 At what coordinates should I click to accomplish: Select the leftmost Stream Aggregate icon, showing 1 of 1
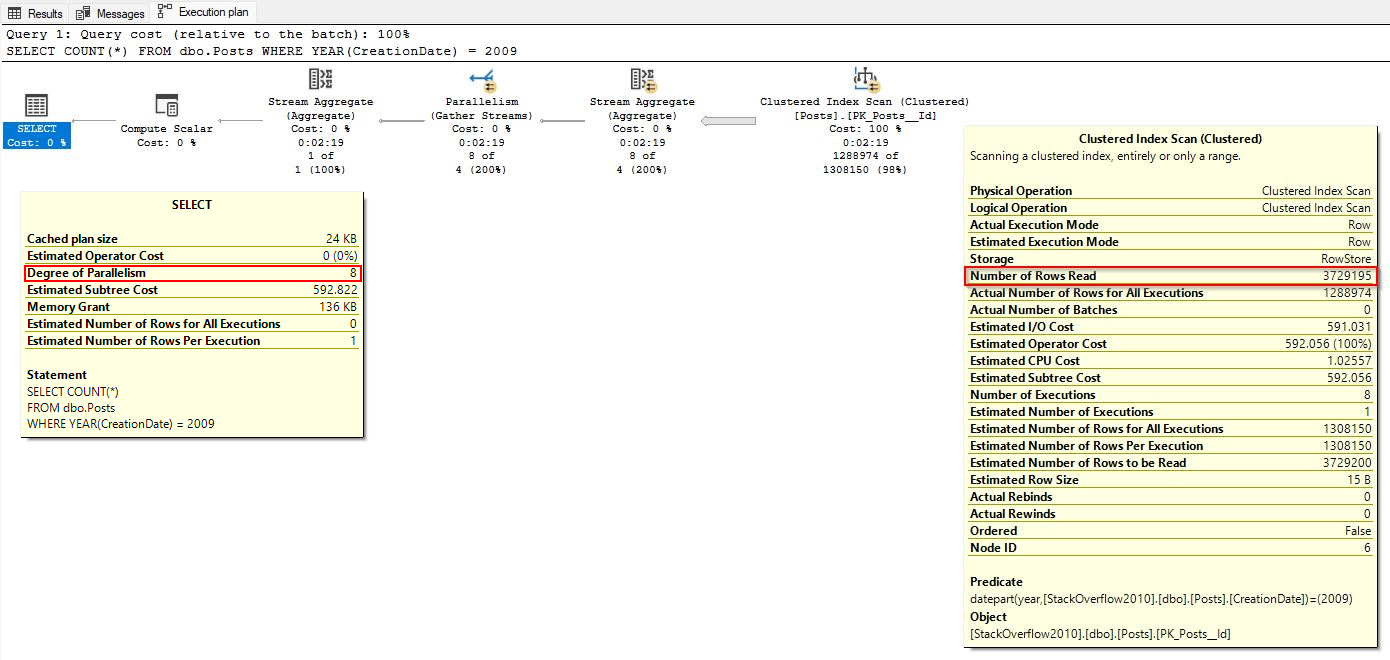tap(321, 80)
